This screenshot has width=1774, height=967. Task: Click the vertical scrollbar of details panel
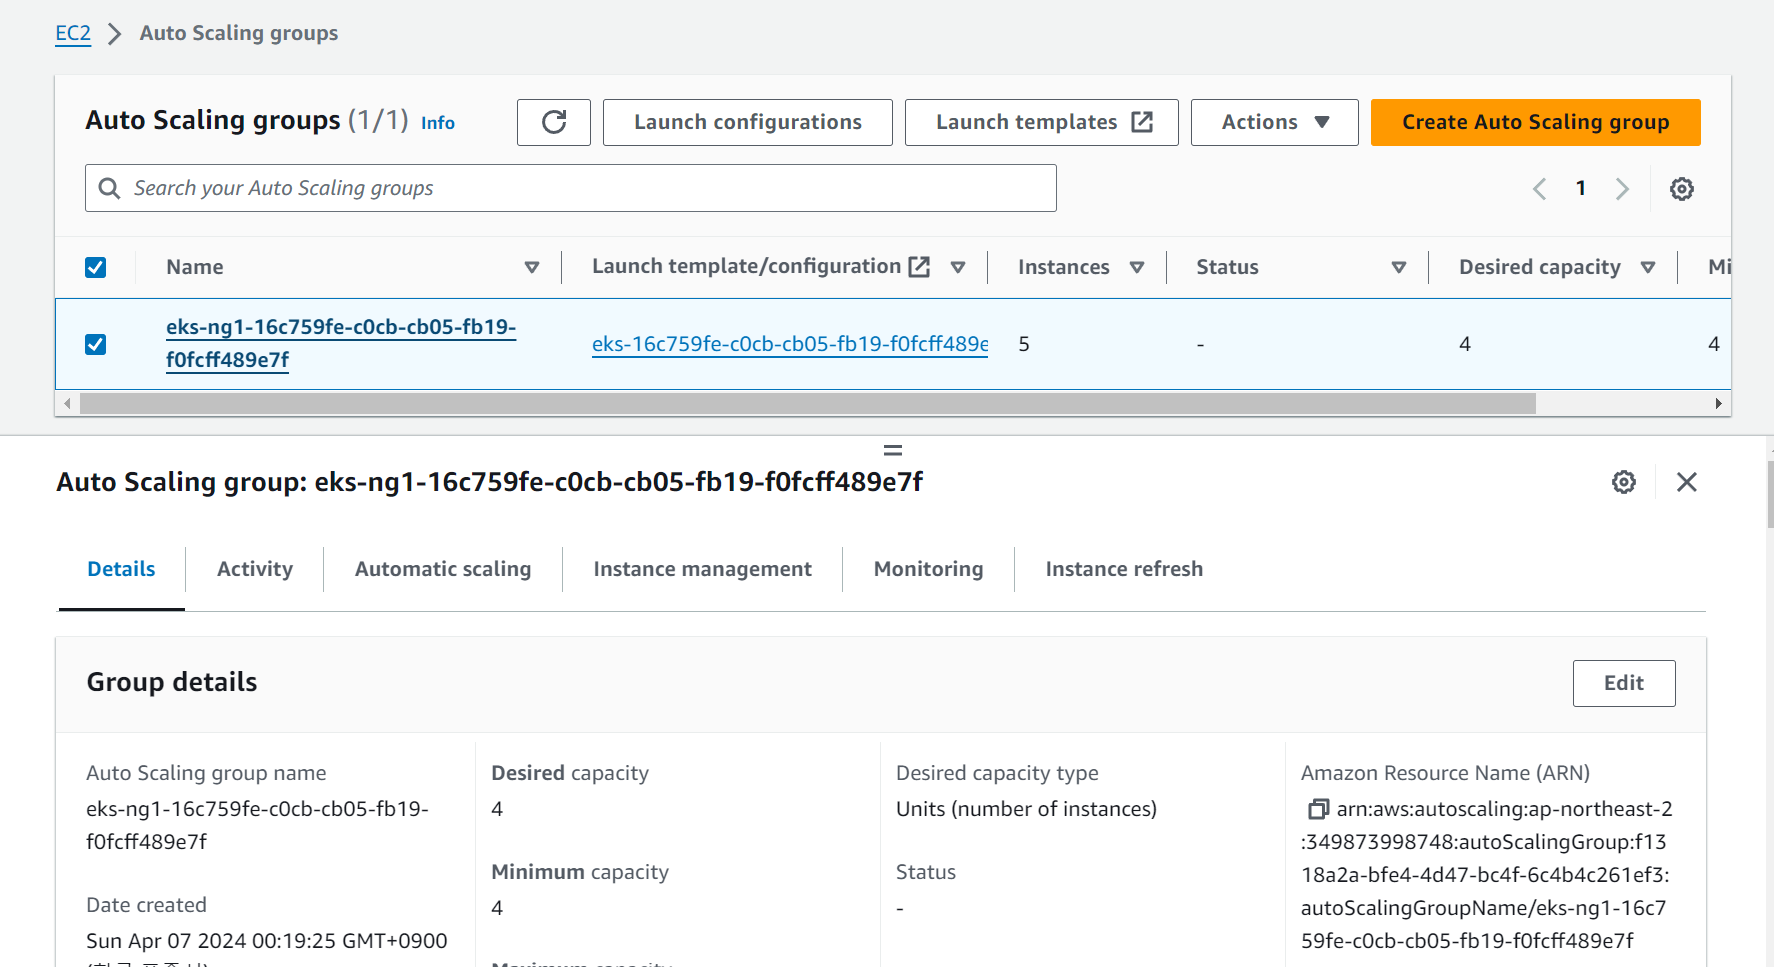point(1770,494)
